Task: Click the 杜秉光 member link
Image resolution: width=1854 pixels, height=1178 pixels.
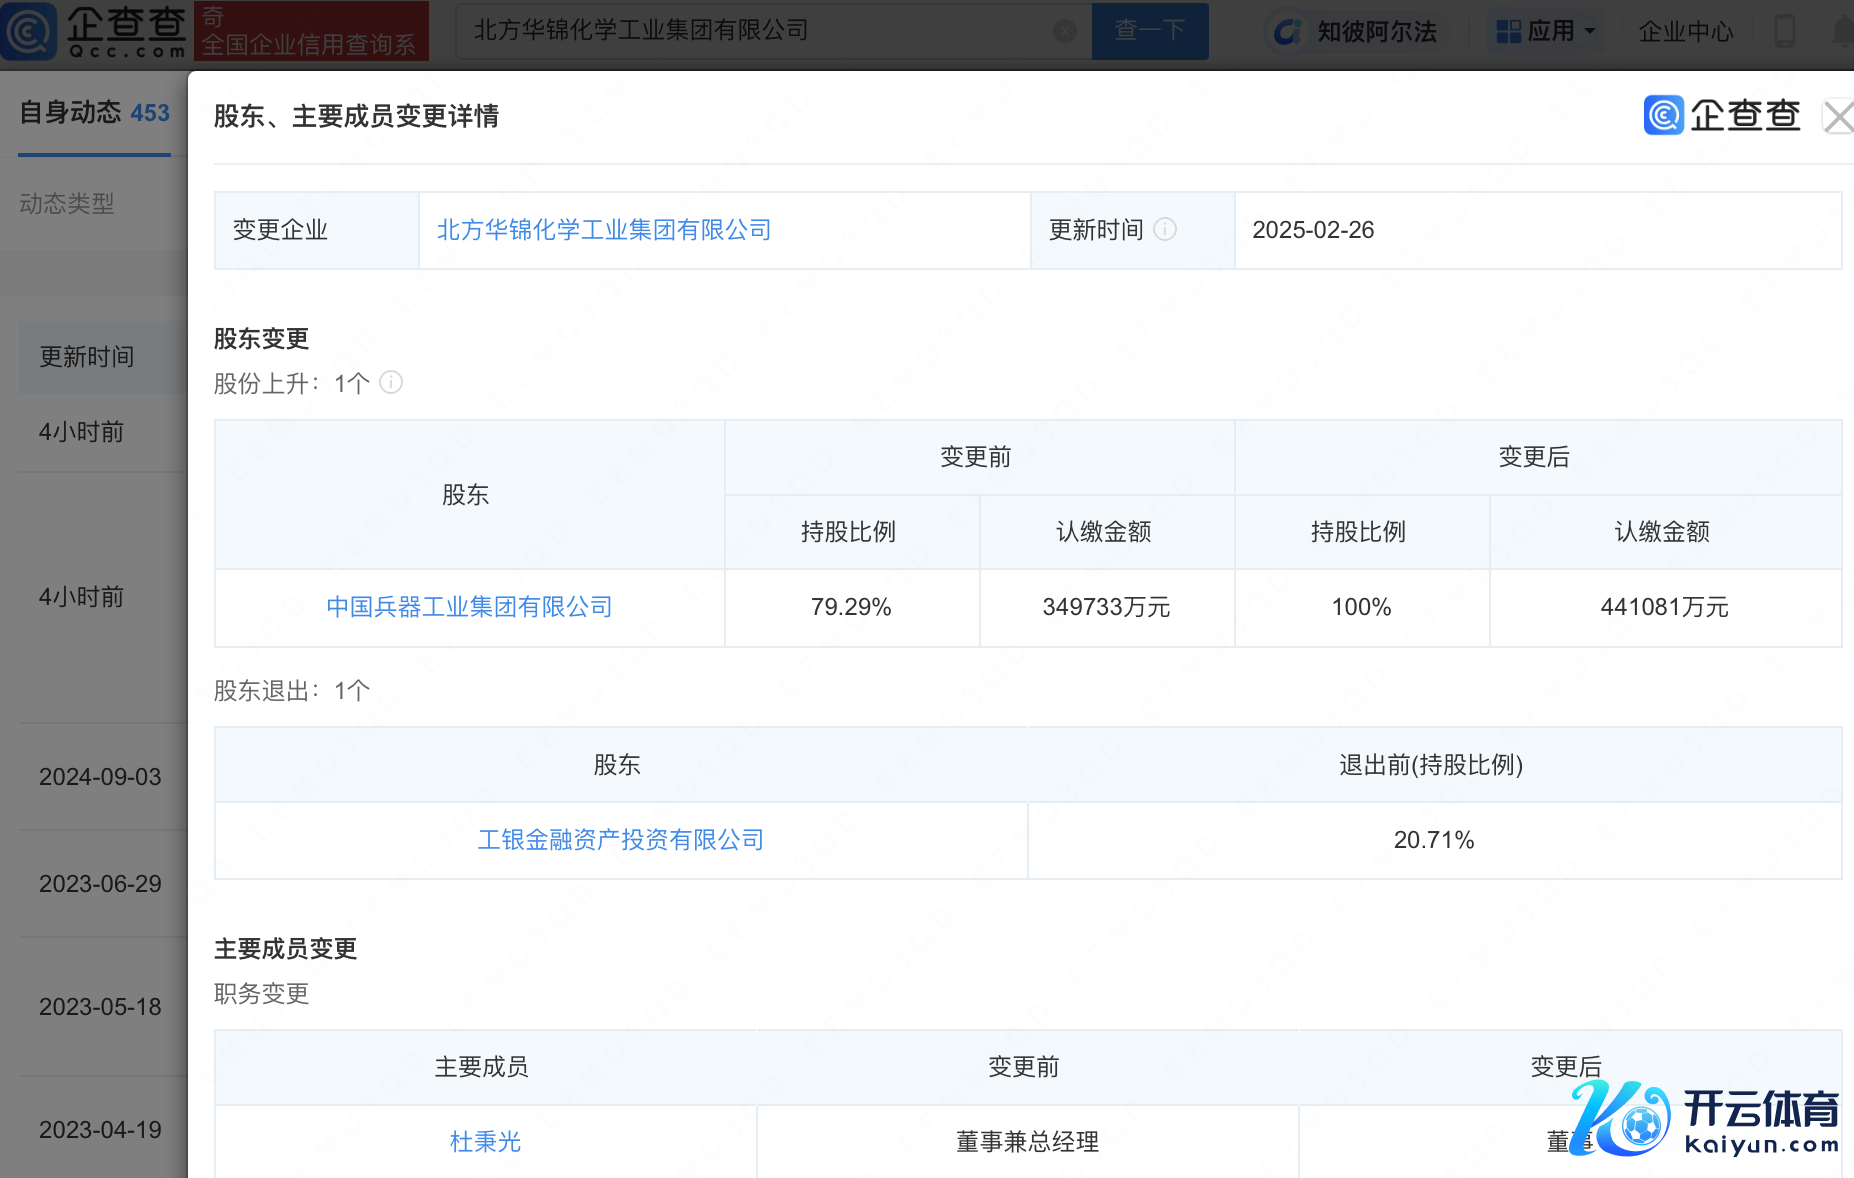Action: pyautogui.click(x=485, y=1141)
